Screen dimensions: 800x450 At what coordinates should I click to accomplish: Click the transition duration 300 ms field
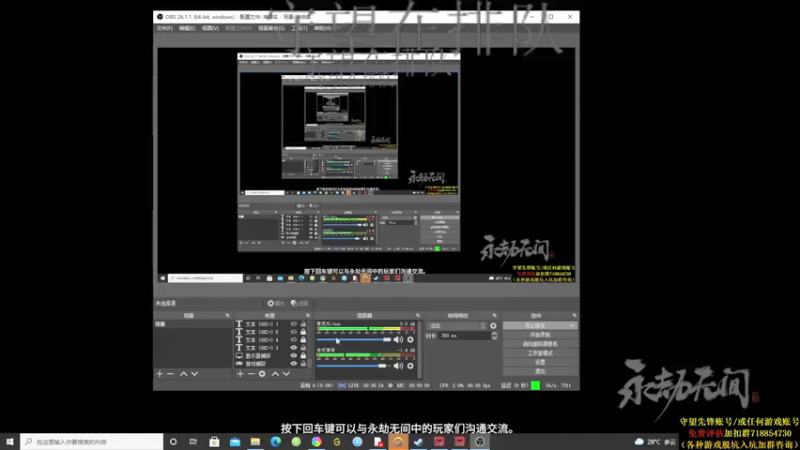tap(464, 336)
